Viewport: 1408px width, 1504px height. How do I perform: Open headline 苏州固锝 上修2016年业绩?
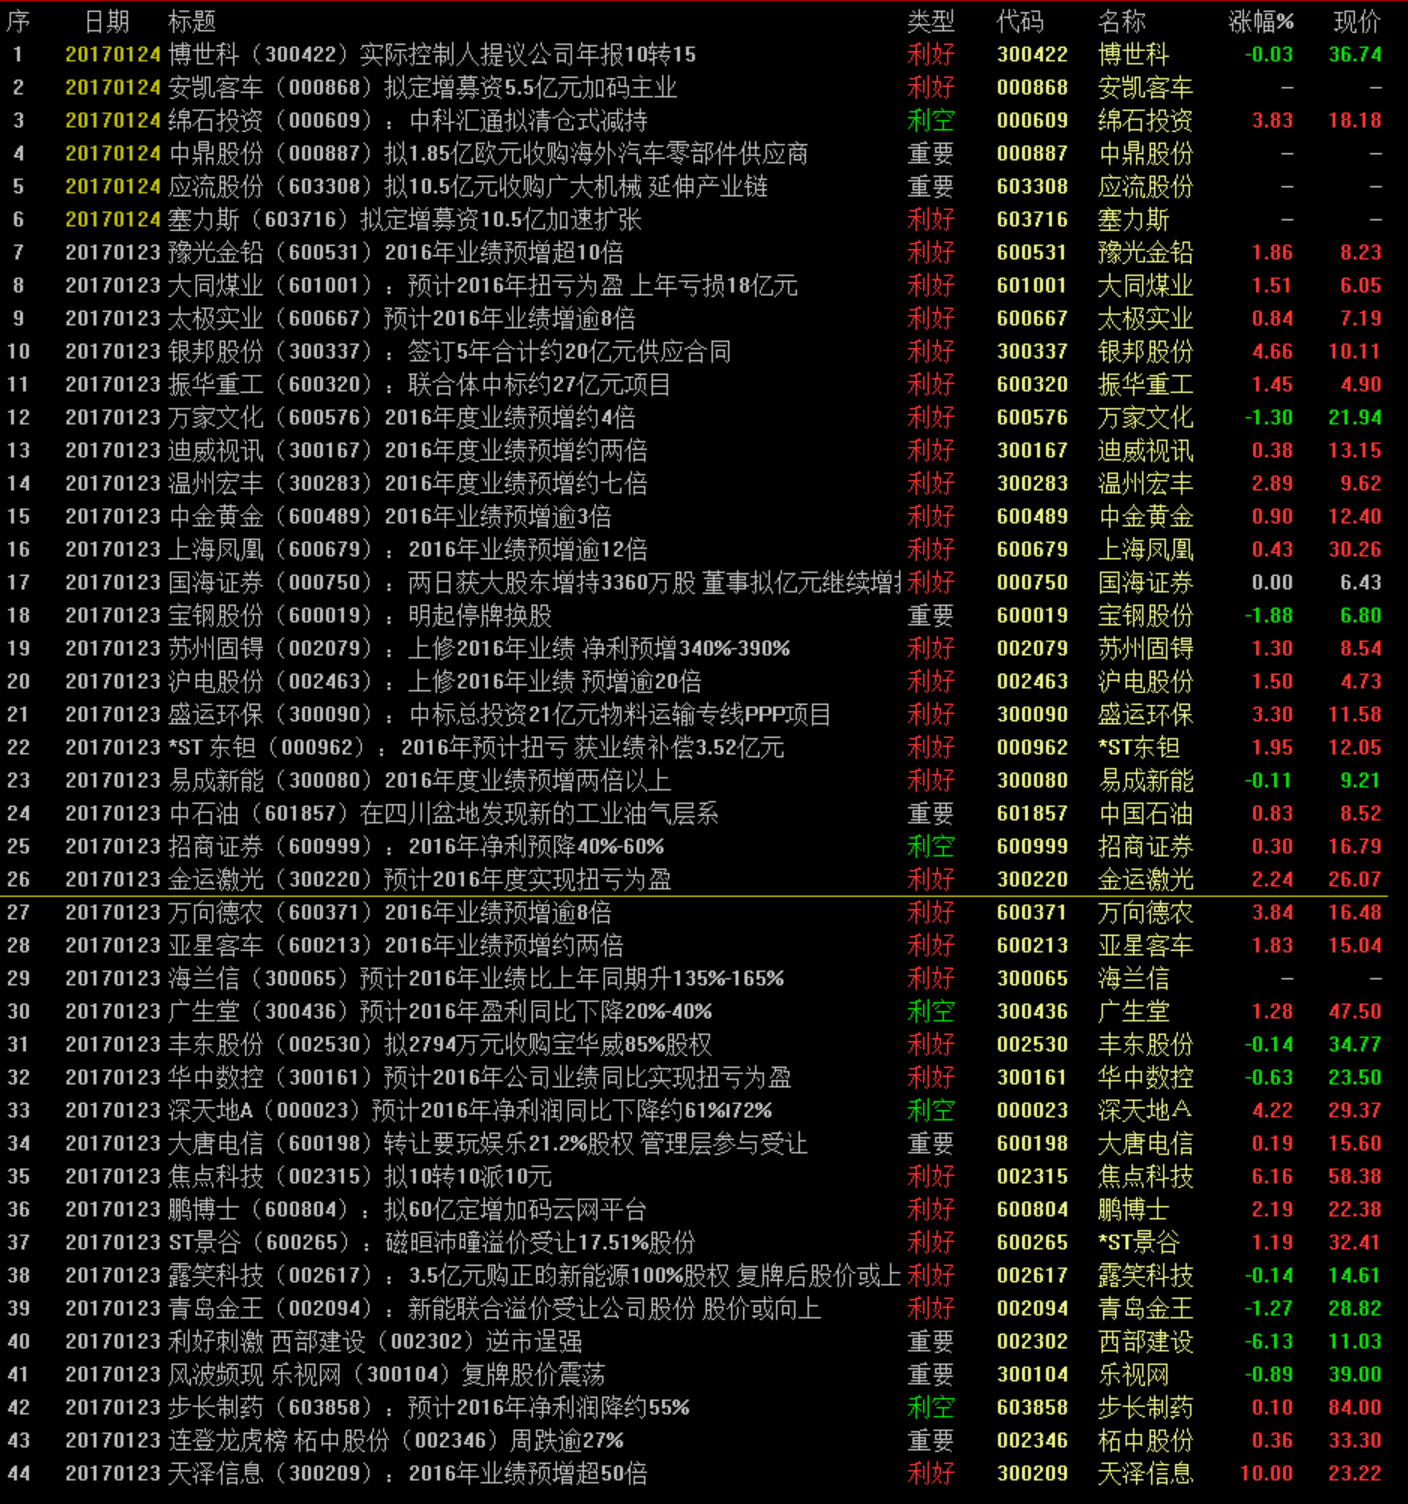(479, 648)
